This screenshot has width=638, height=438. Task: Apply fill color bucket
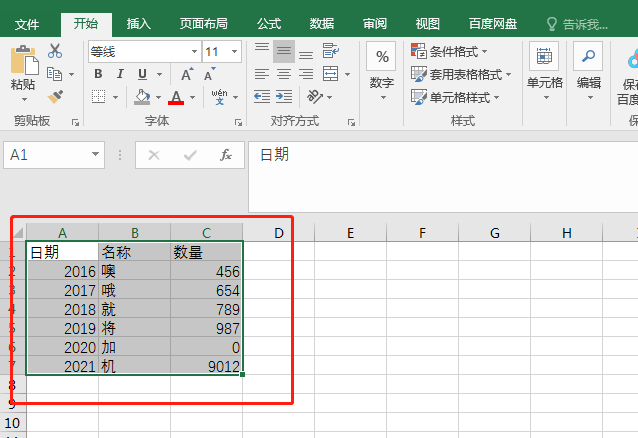point(142,97)
